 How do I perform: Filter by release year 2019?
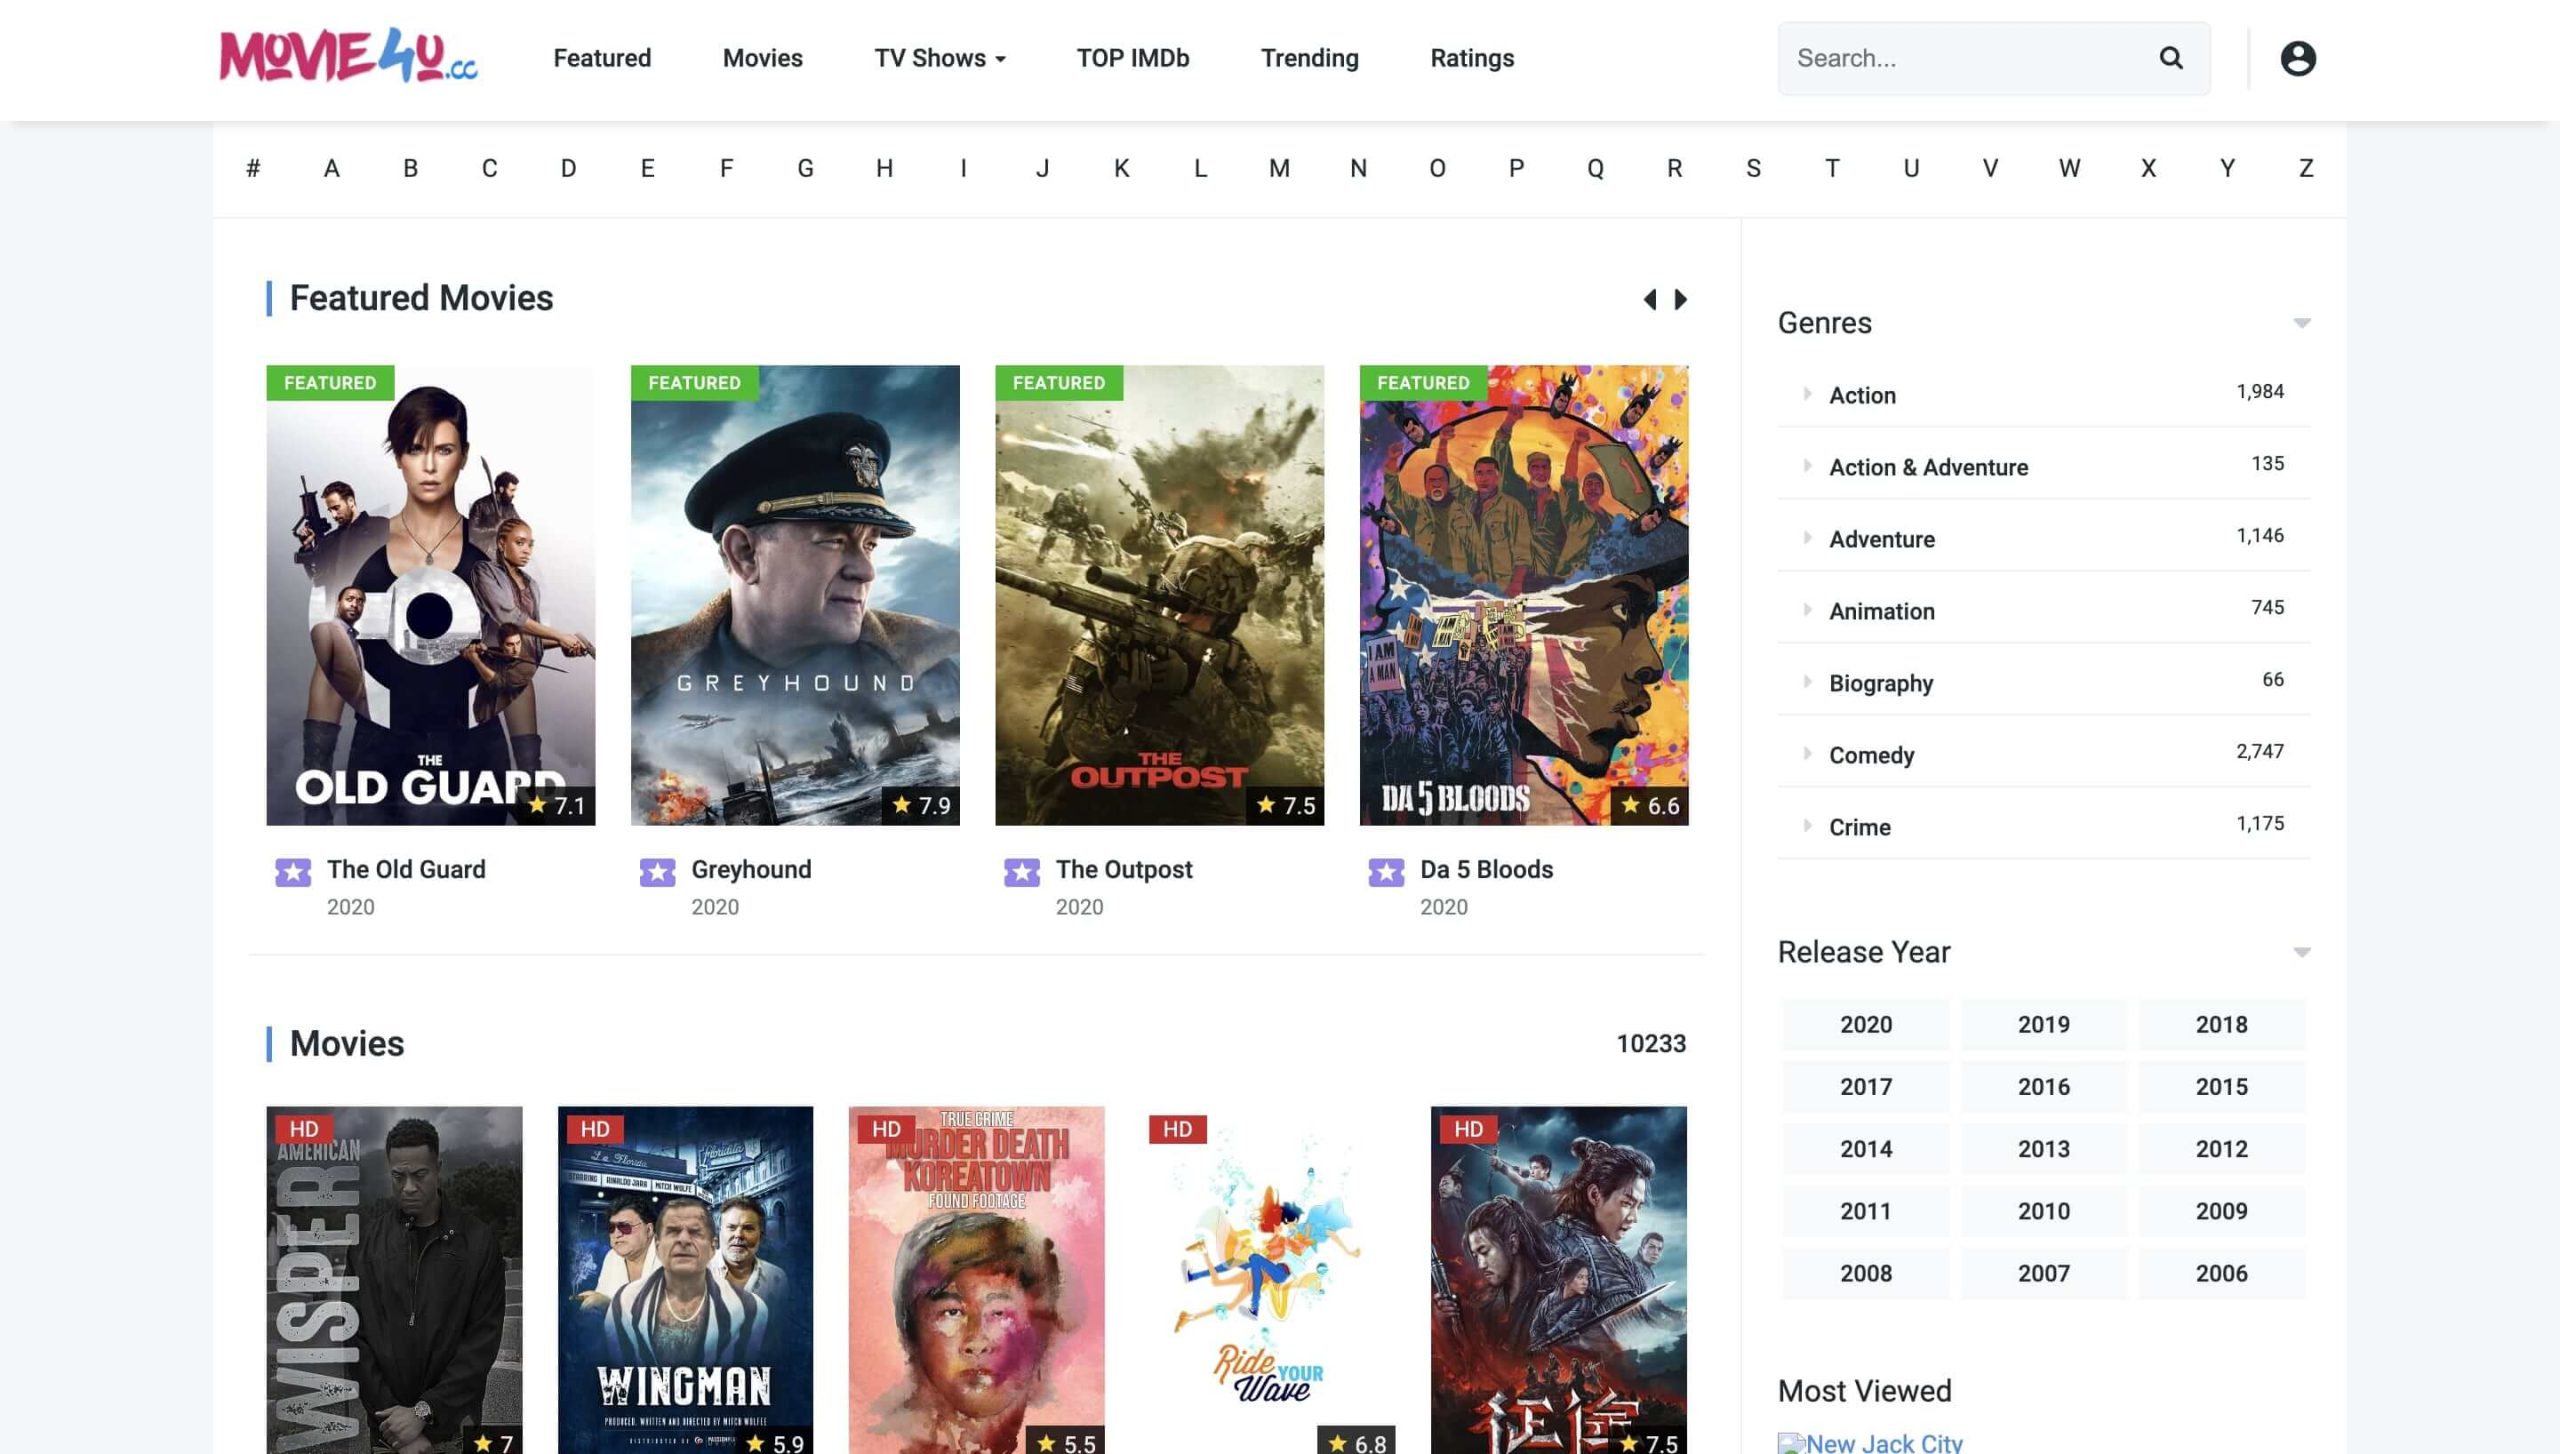[x=2043, y=1024]
